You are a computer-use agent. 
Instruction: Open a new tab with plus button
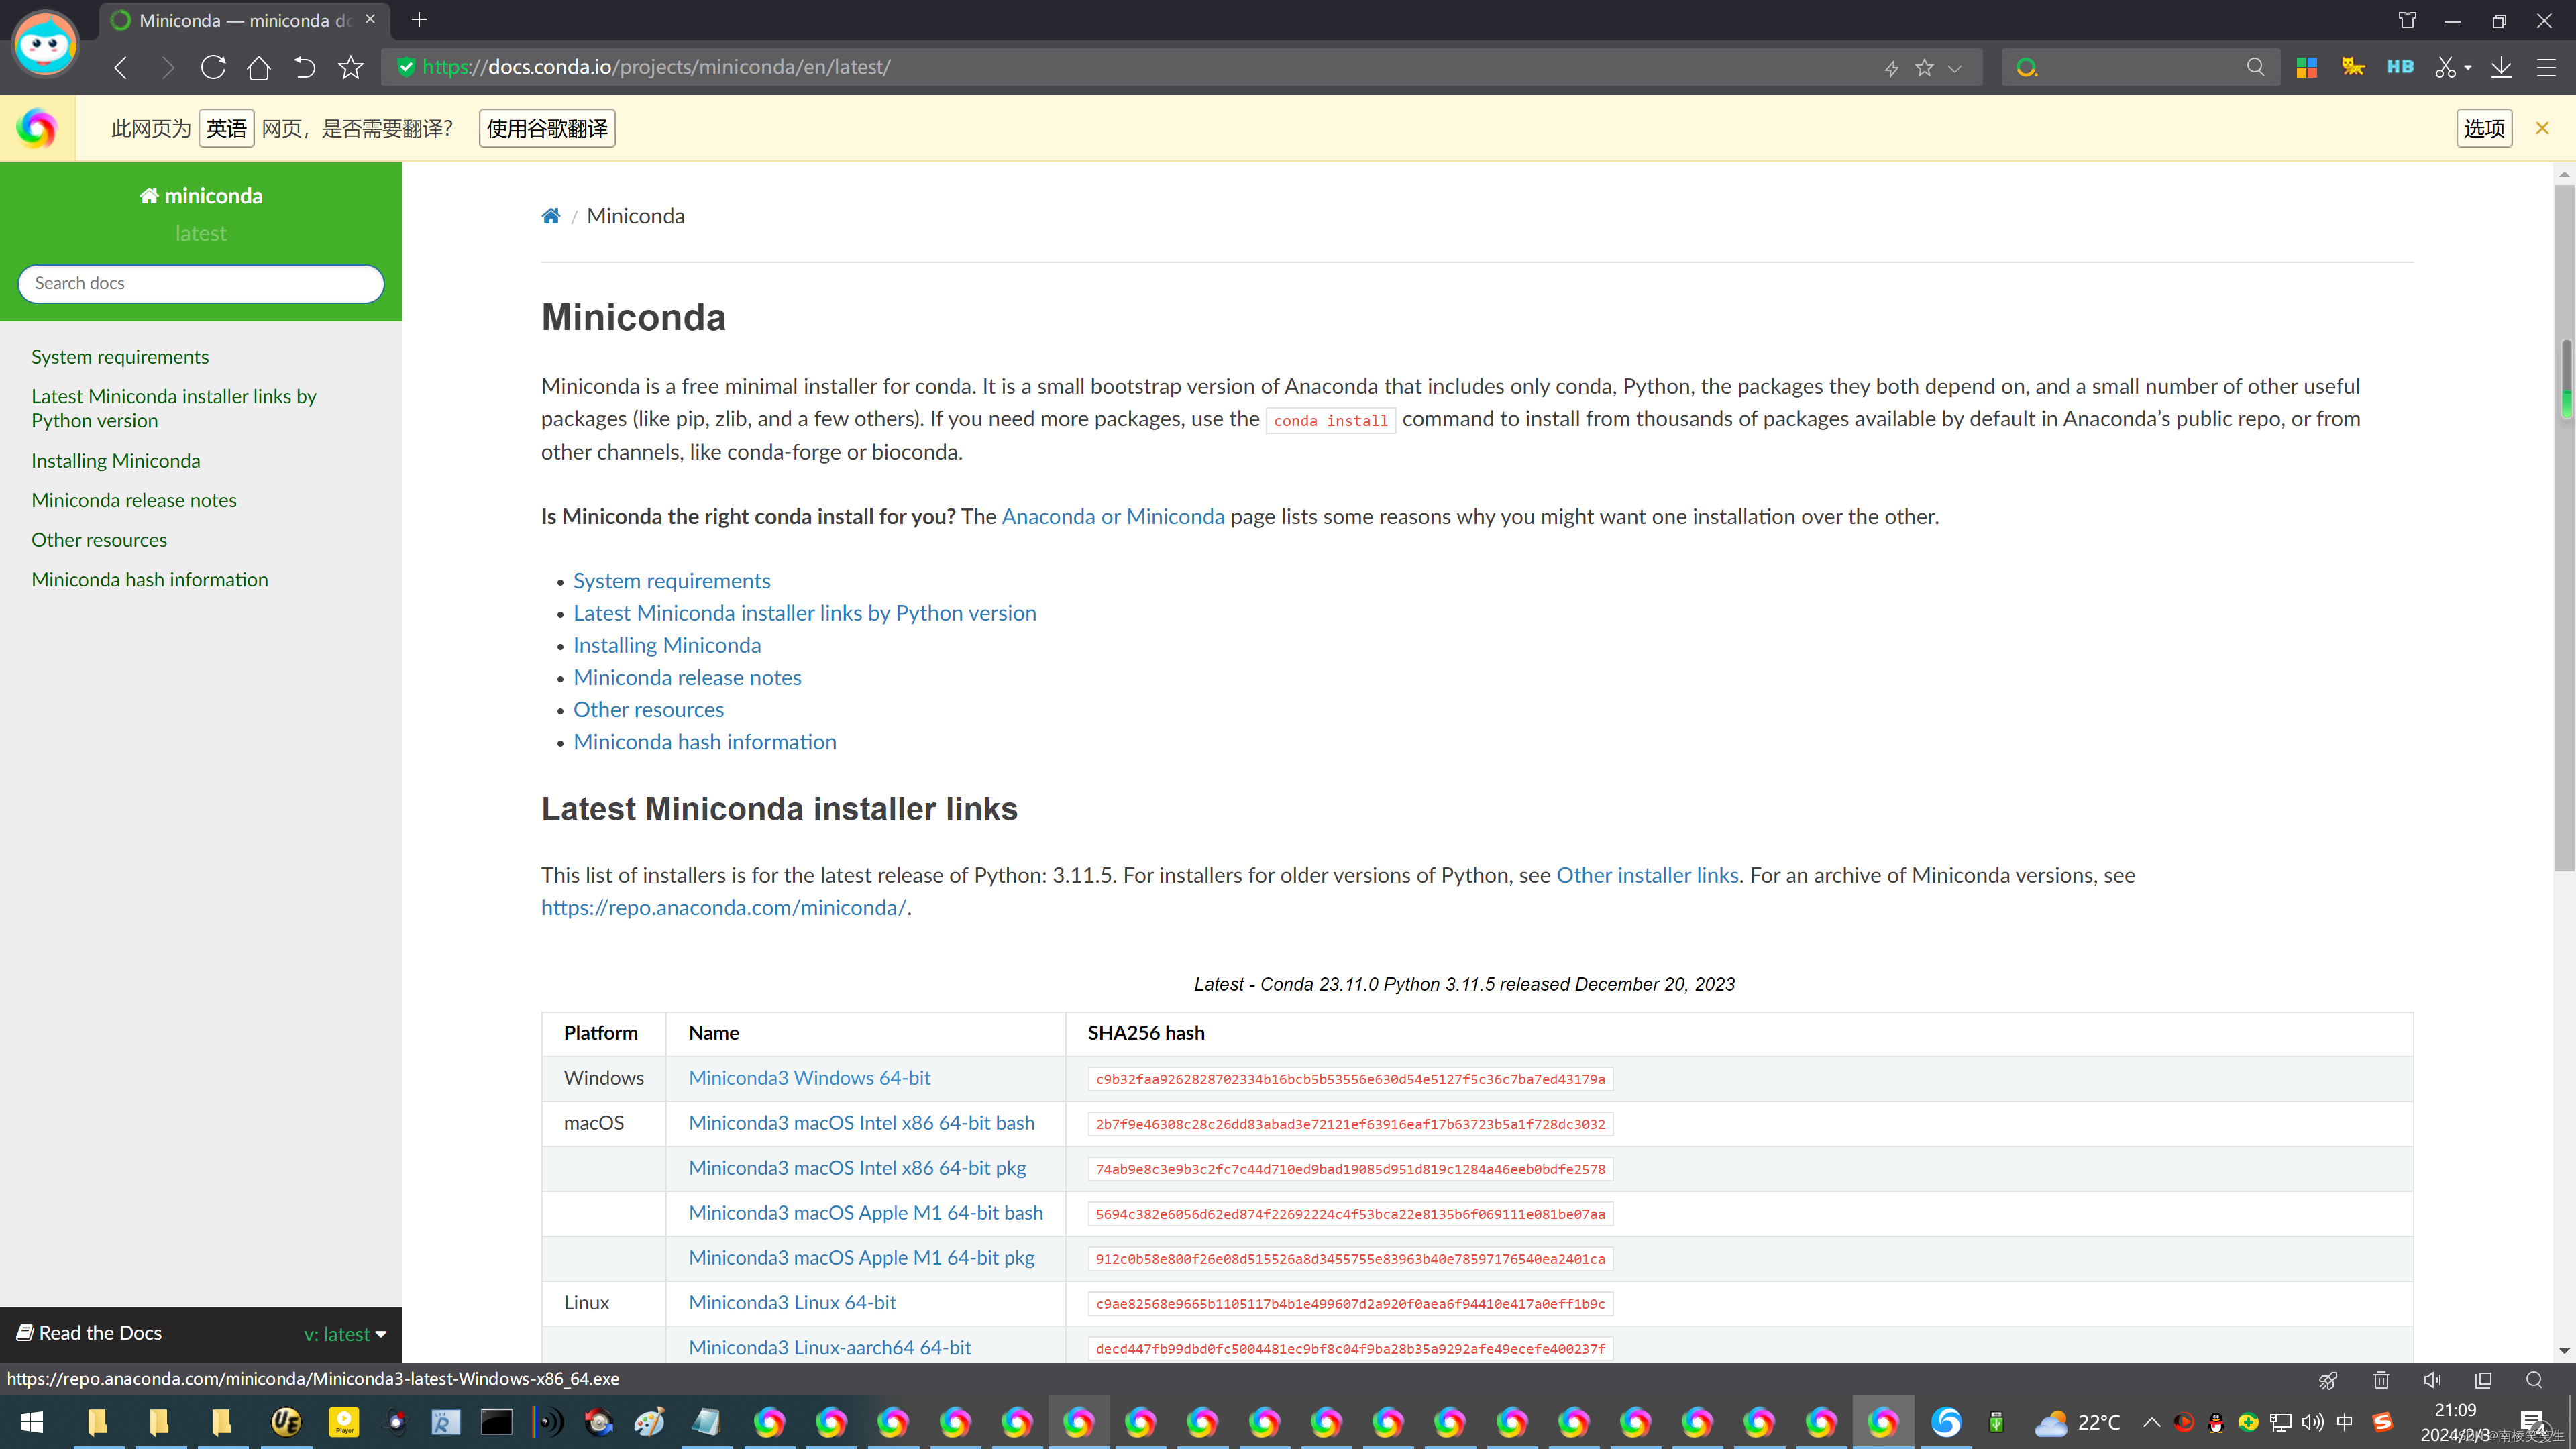[419, 20]
